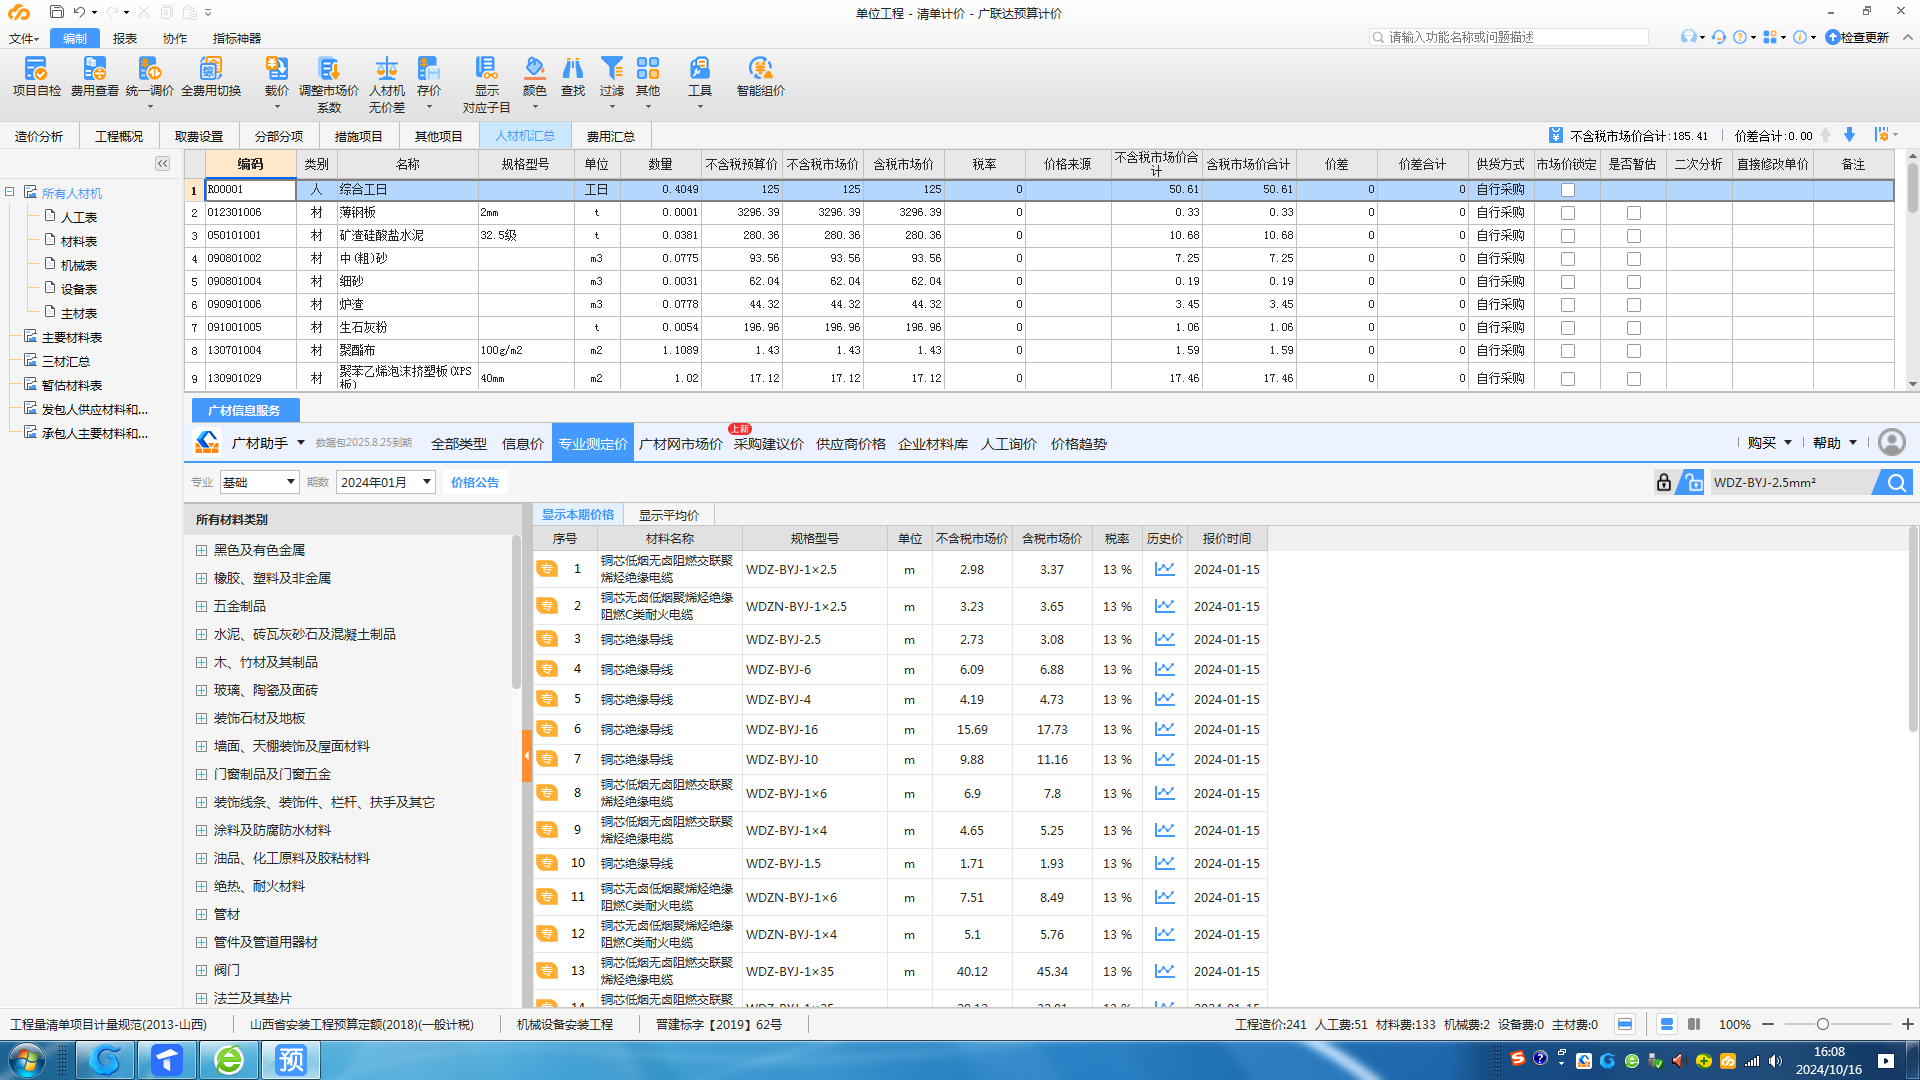Click the 查找 binoculars icon

pos(573,77)
